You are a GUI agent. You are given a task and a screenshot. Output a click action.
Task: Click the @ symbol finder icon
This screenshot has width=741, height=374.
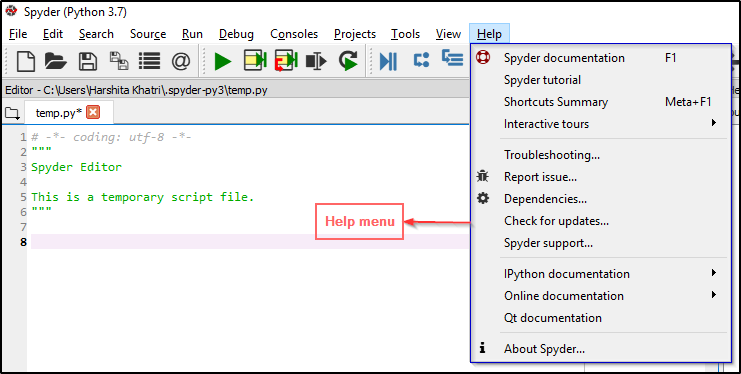pyautogui.click(x=181, y=61)
